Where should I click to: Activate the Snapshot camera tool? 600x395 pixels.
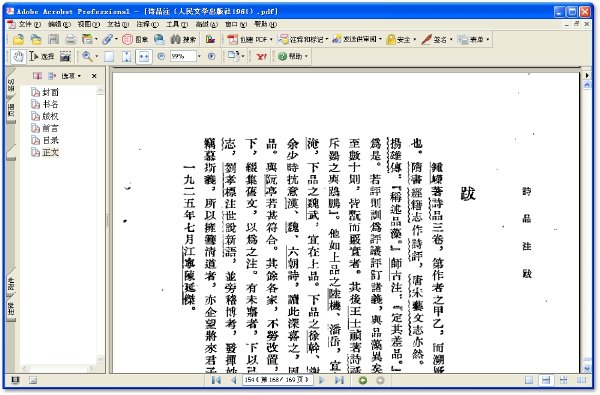click(65, 57)
